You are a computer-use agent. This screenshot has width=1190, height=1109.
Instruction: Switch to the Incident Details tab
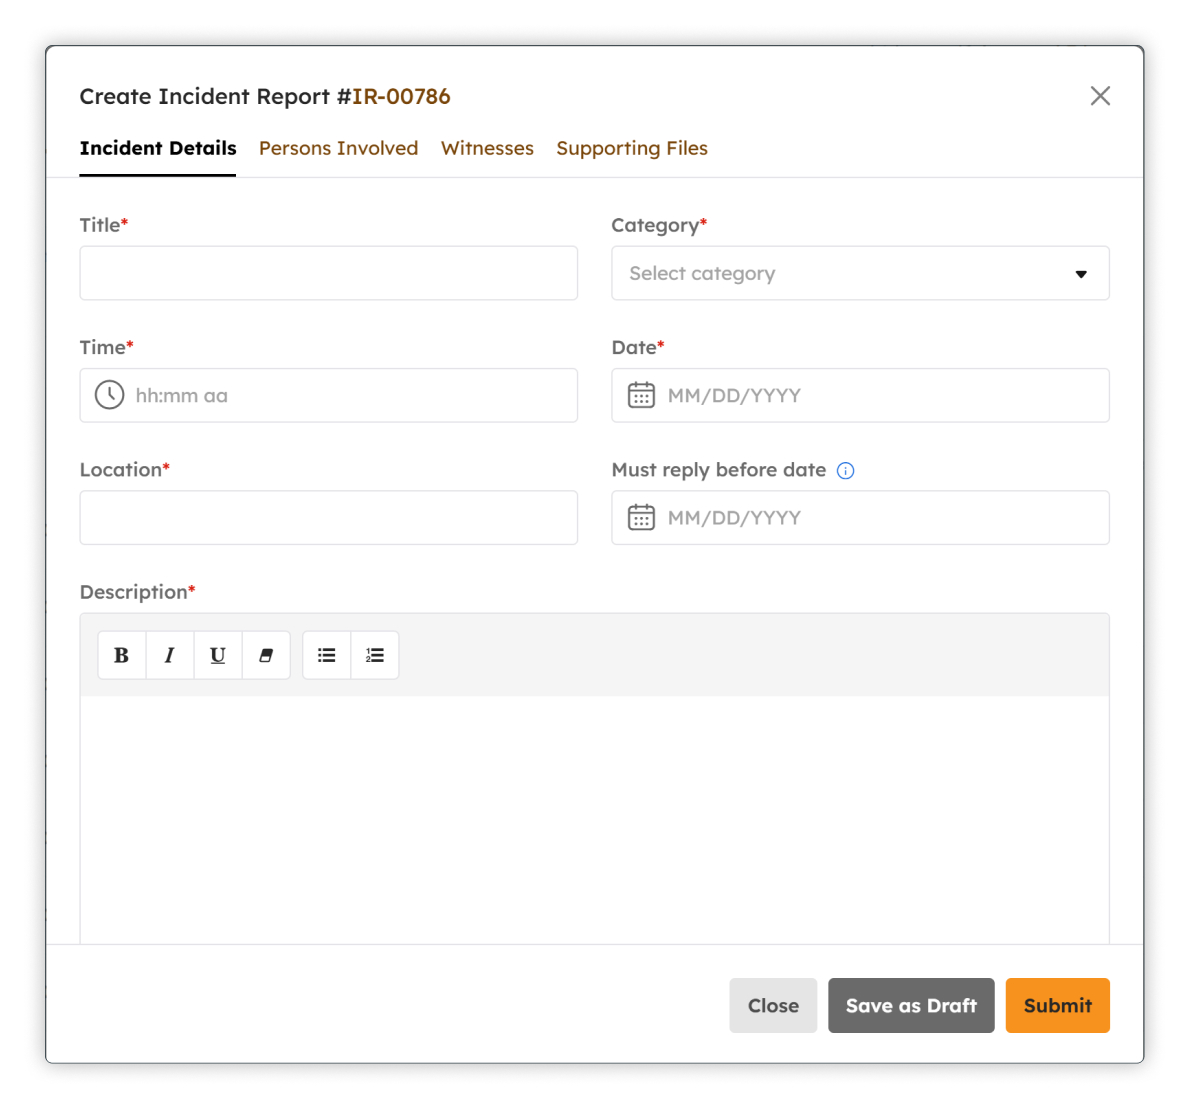158,148
